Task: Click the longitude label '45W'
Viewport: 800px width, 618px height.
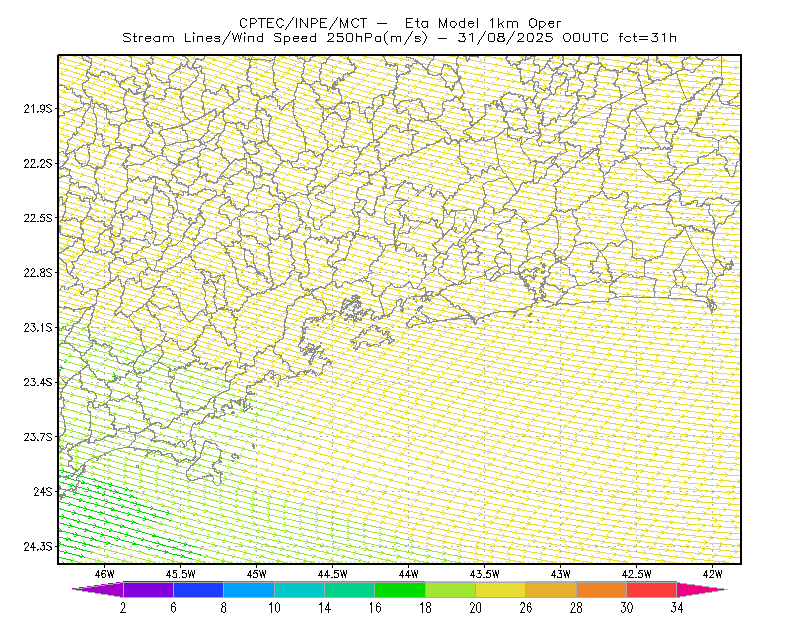Action: [x=257, y=574]
